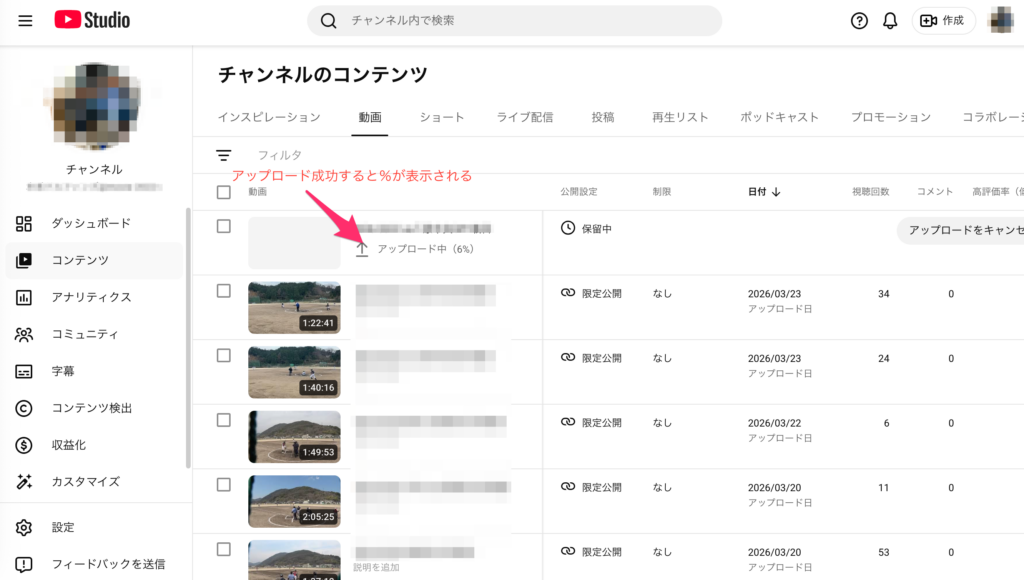This screenshot has width=1024, height=580.
Task: Open the notifications bell
Action: (890, 21)
